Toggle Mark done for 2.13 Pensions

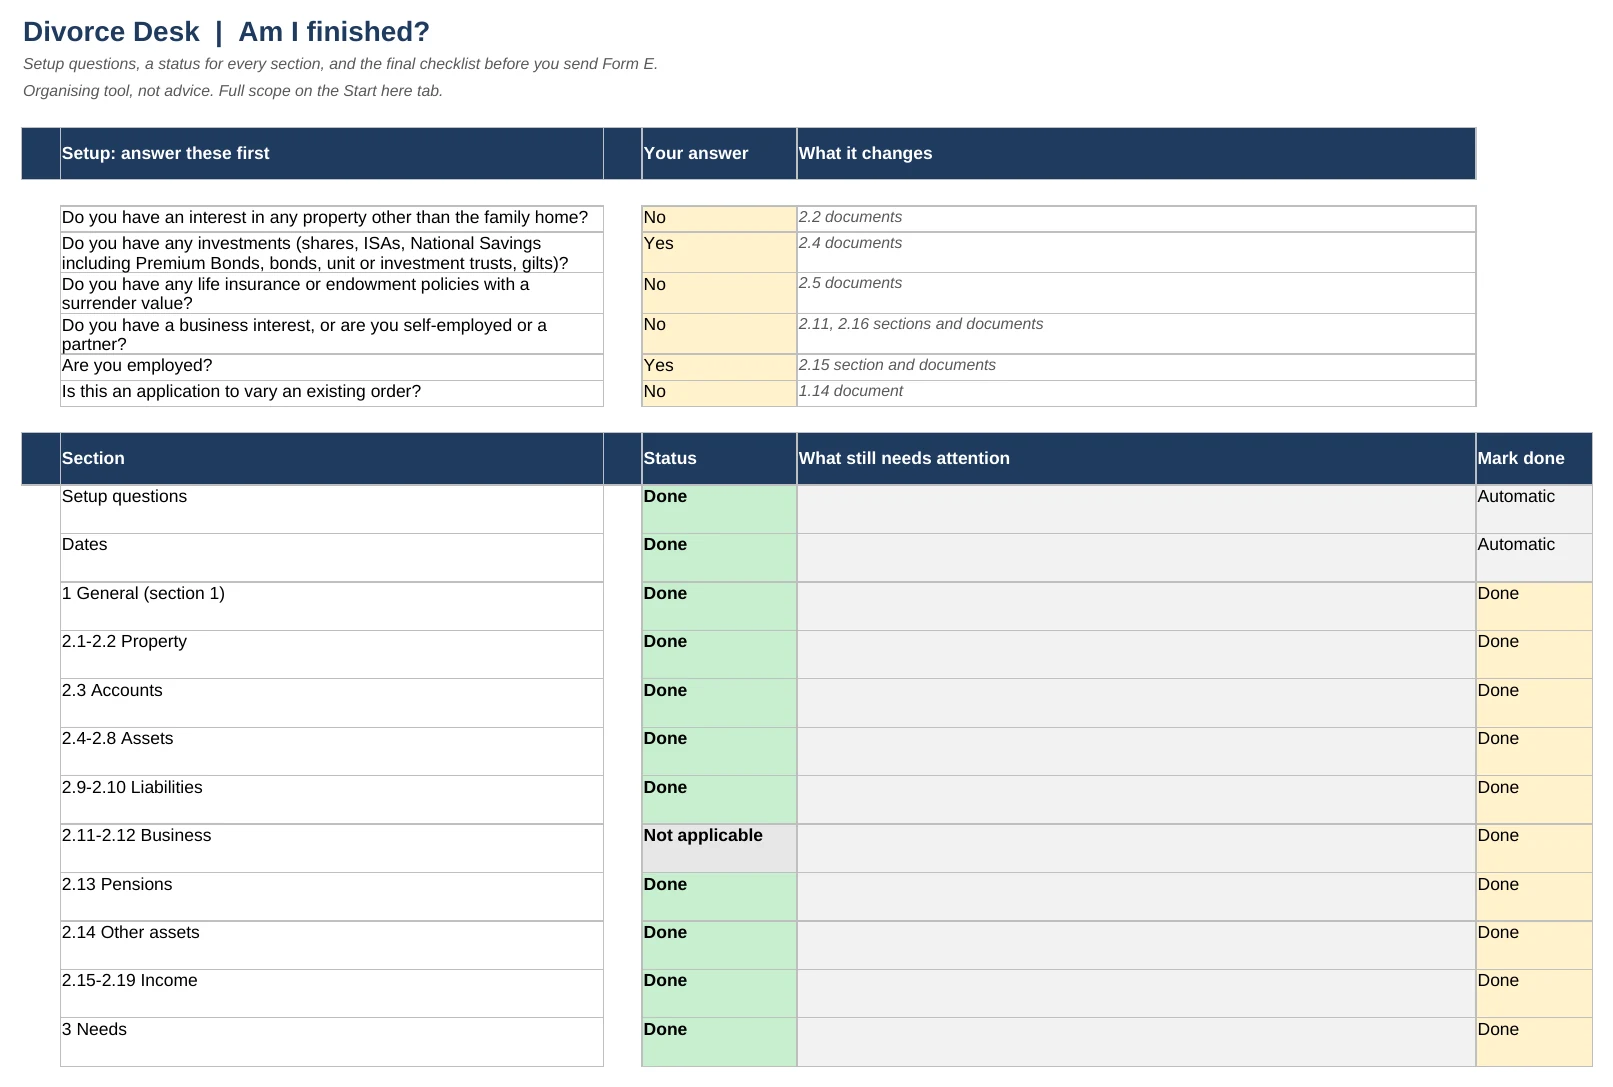click(x=1534, y=897)
